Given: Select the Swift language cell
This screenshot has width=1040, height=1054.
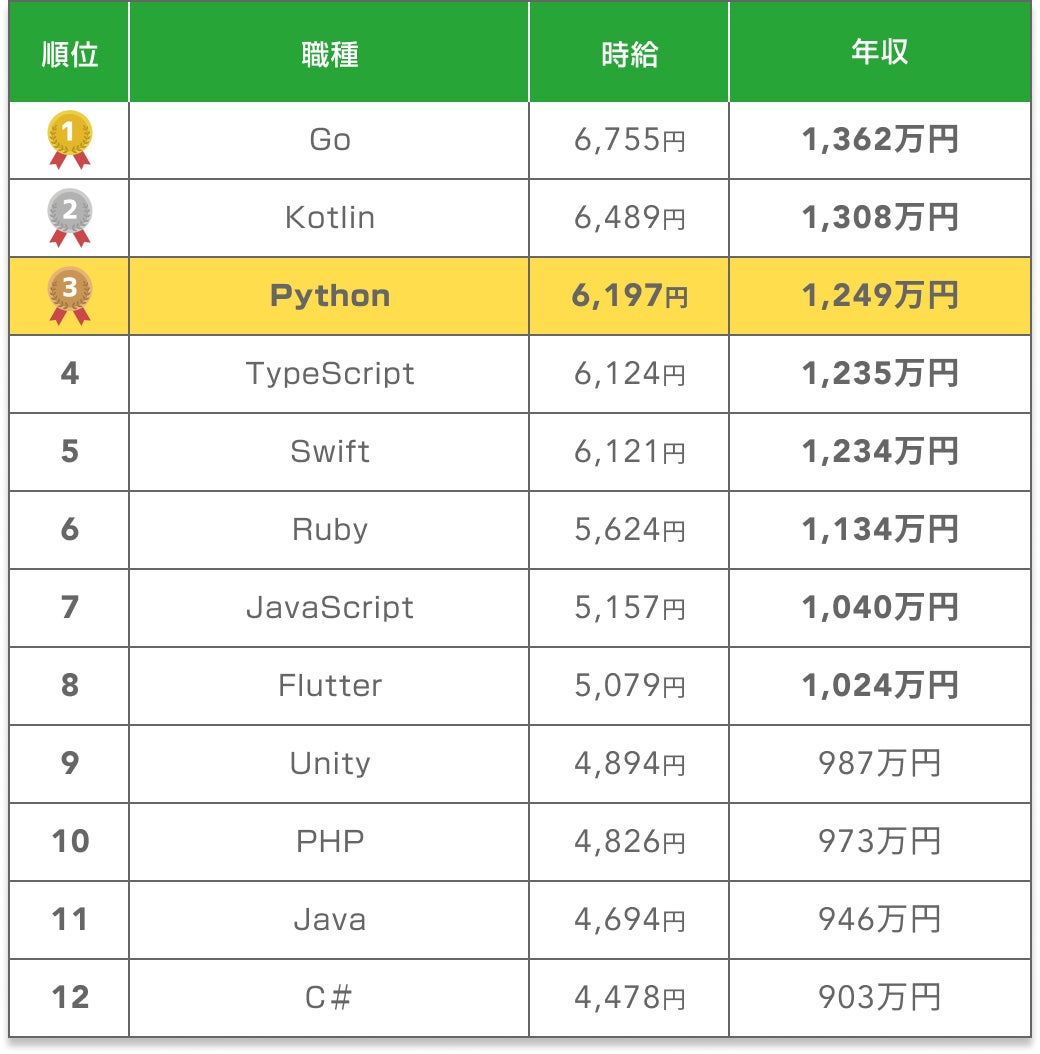Looking at the screenshot, I should (x=329, y=452).
